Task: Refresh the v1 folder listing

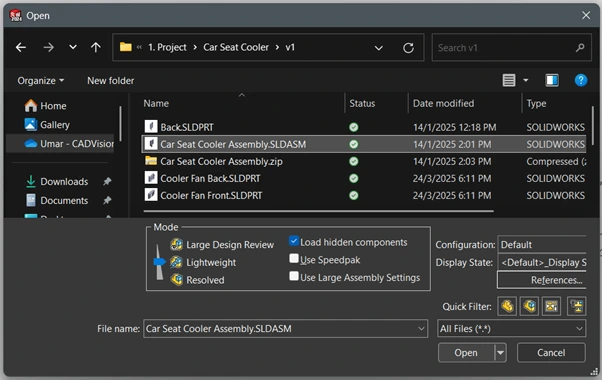Action: pos(408,48)
